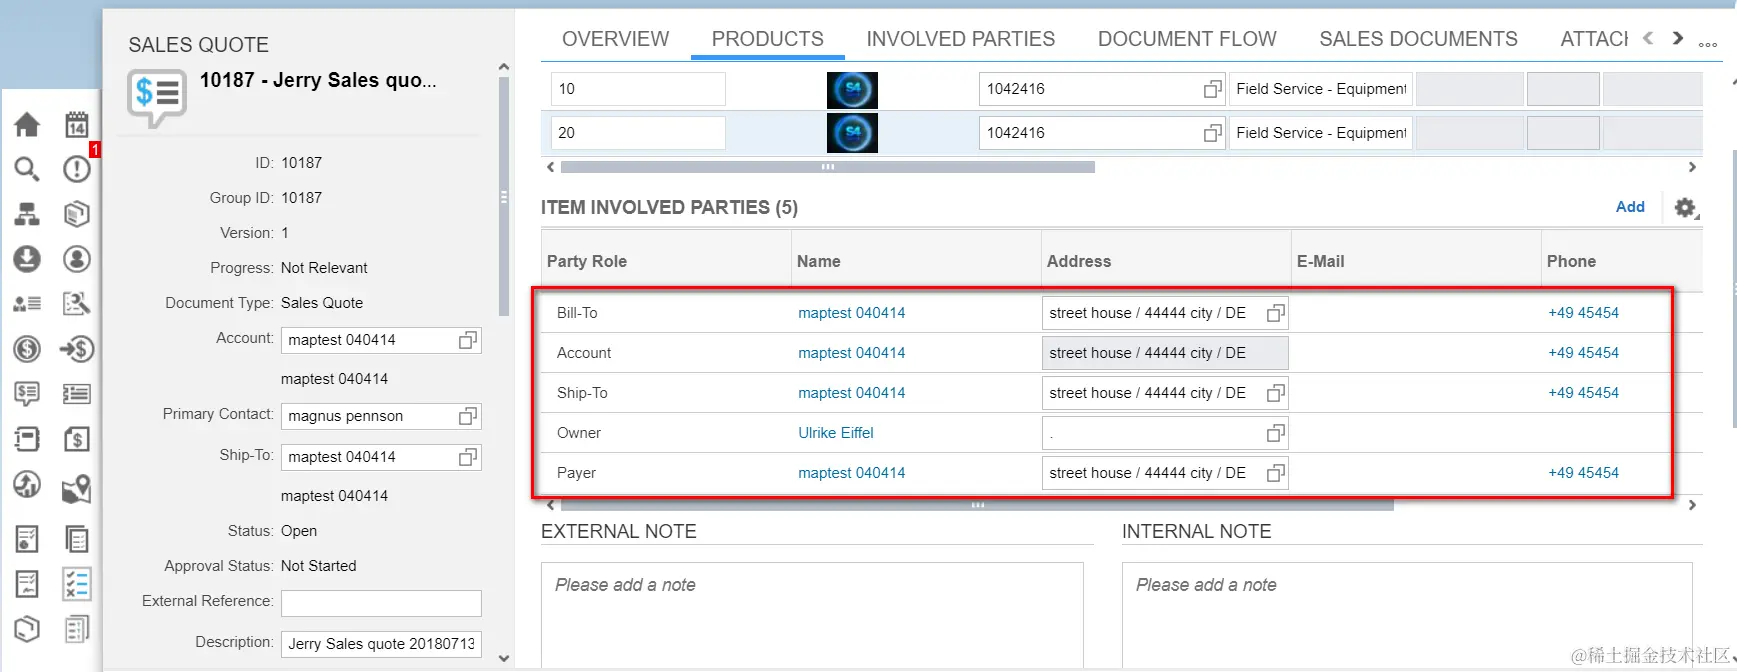Open the search magnifier icon in sidebar

[x=27, y=169]
